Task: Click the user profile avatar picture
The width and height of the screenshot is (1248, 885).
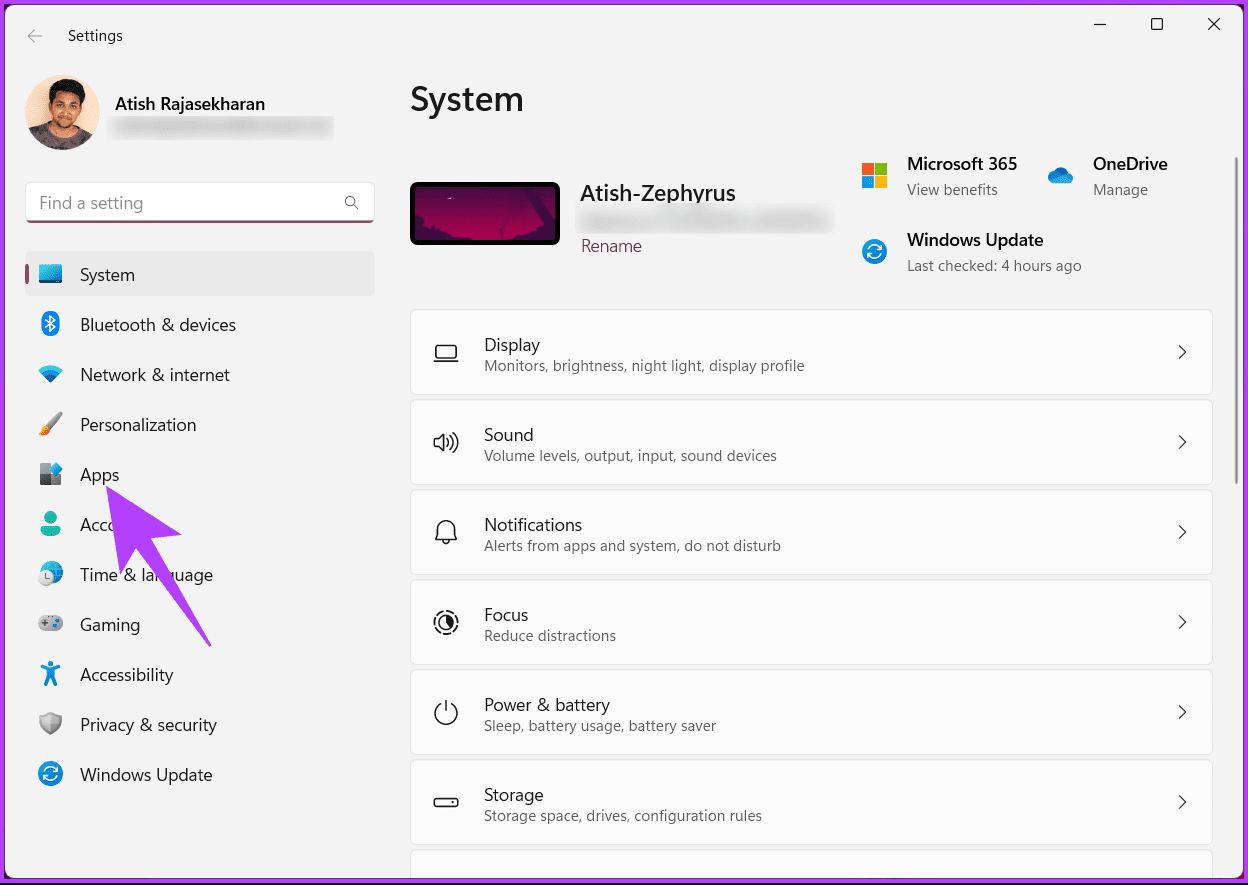Action: point(62,113)
